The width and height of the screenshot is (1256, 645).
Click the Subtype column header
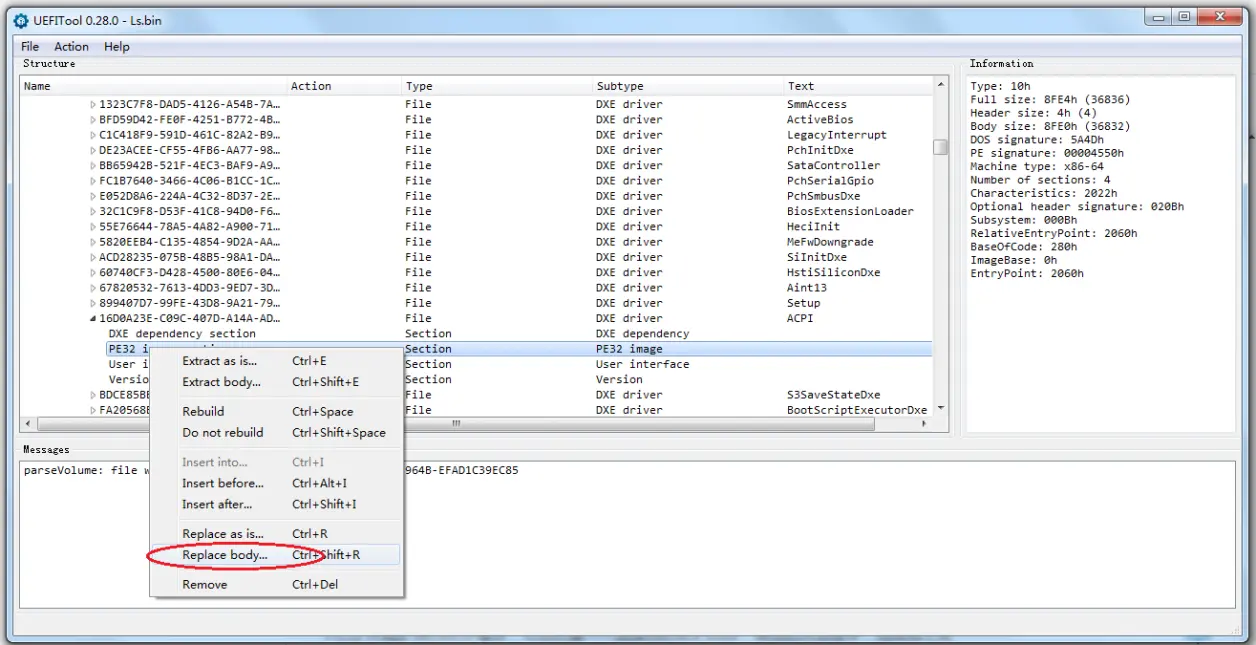coord(688,86)
